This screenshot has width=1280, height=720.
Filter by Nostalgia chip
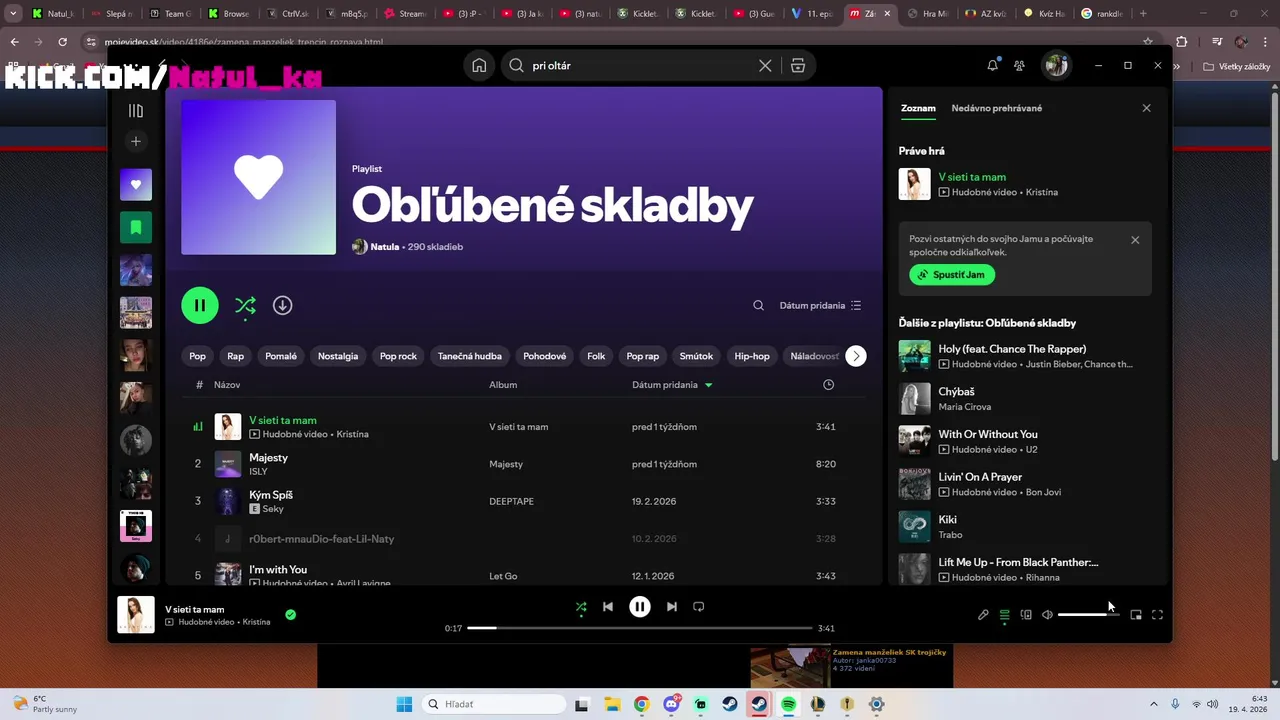coord(338,356)
